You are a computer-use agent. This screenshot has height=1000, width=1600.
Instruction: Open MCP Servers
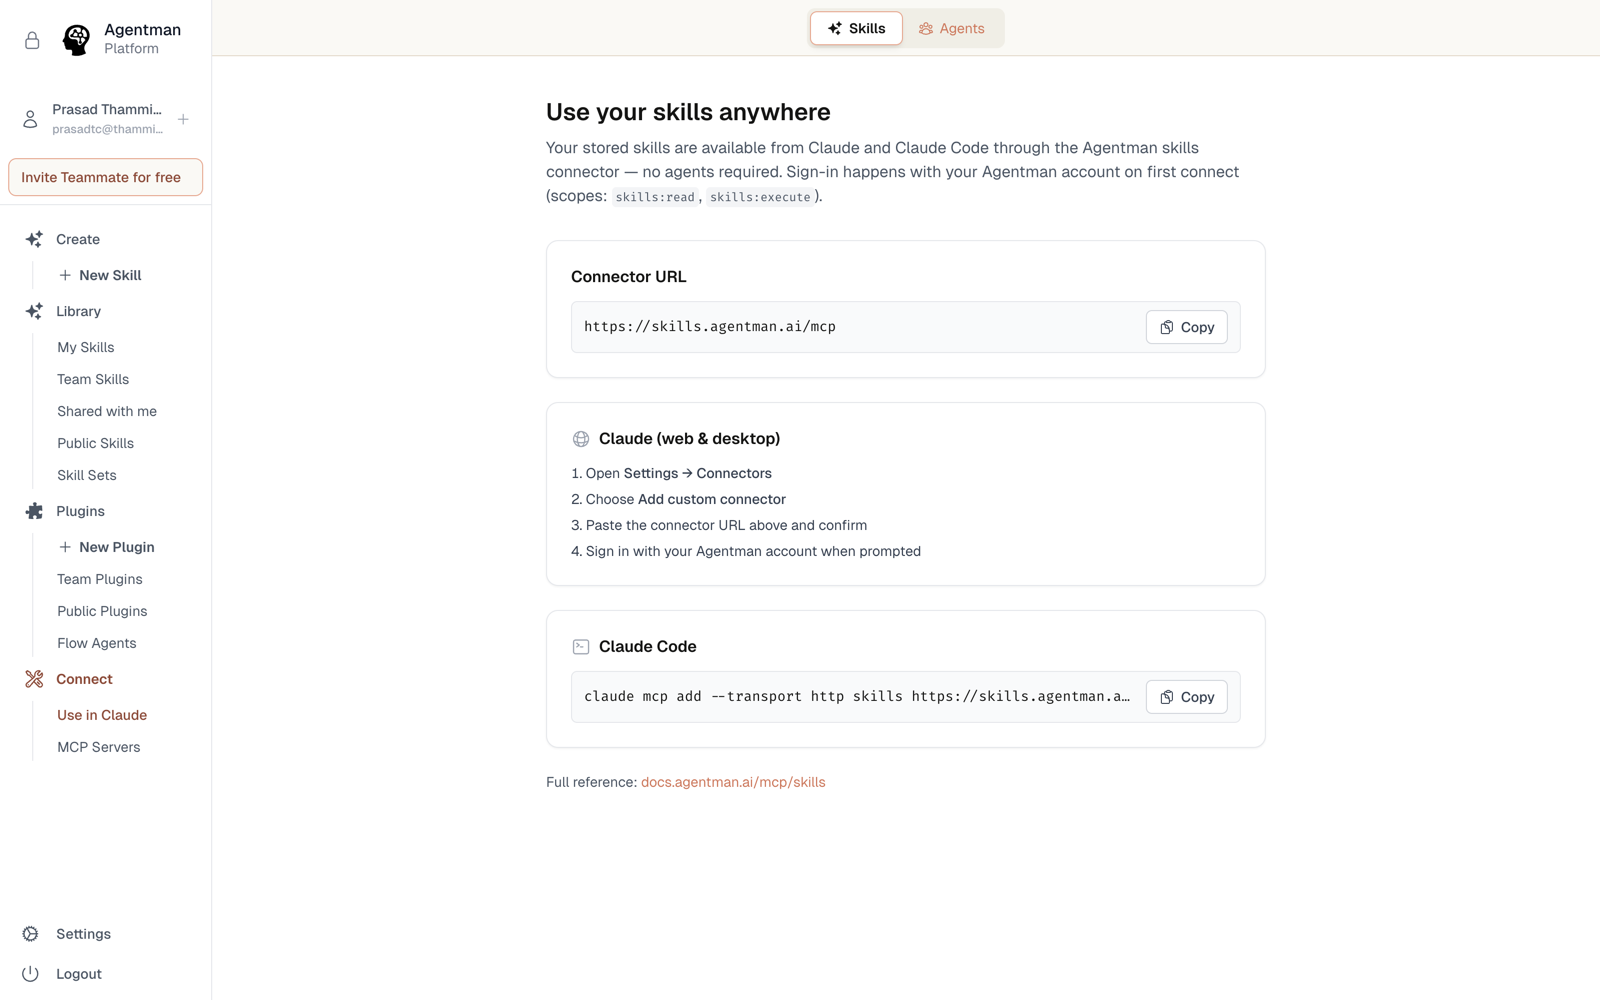coord(99,747)
